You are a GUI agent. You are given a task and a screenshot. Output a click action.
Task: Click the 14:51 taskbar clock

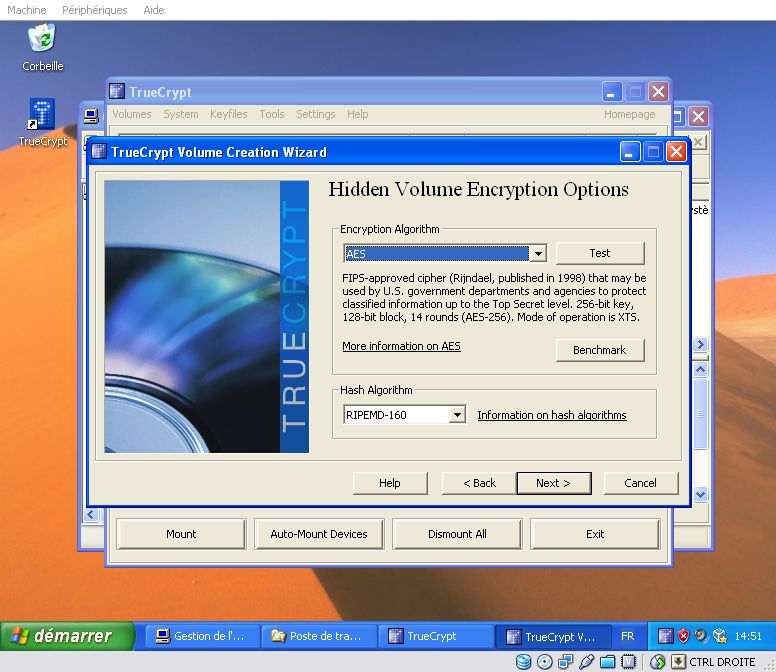pyautogui.click(x=748, y=636)
